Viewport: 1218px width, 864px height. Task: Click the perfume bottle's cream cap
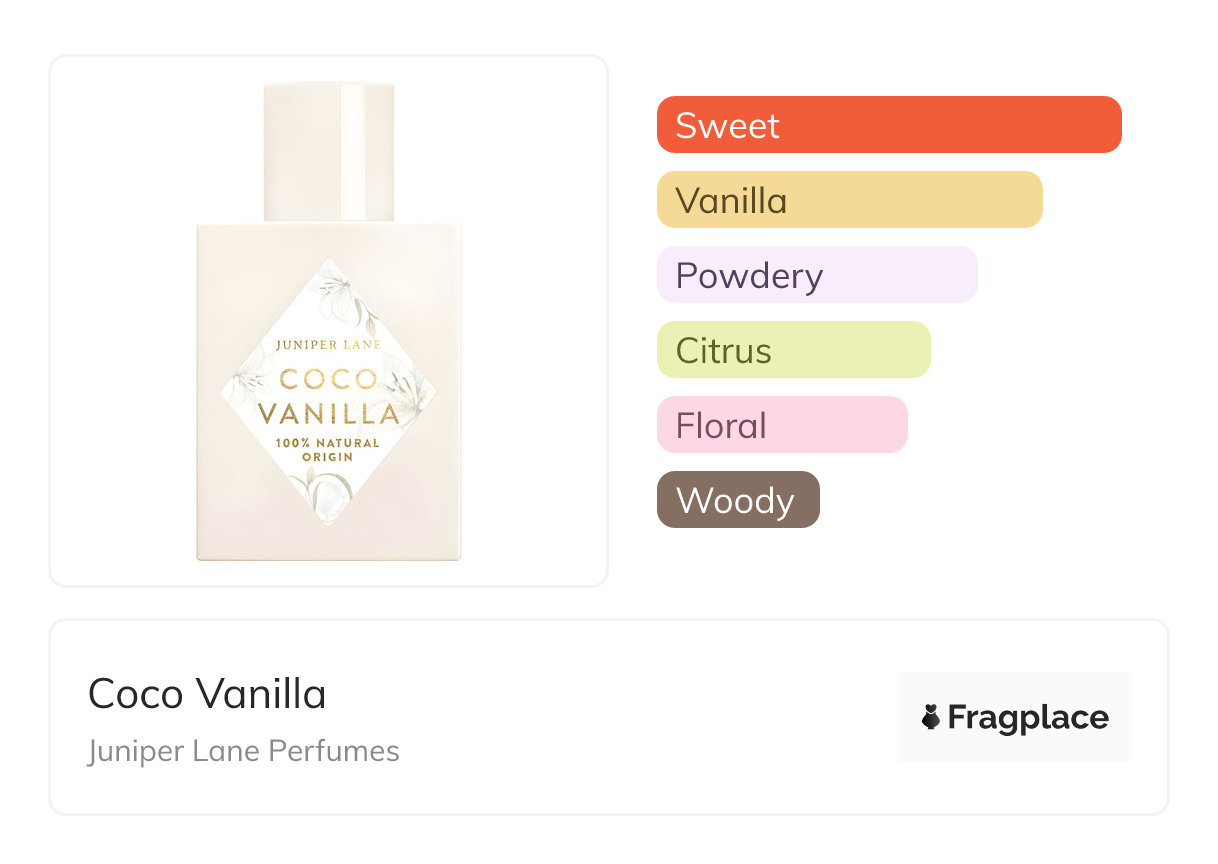point(328,152)
